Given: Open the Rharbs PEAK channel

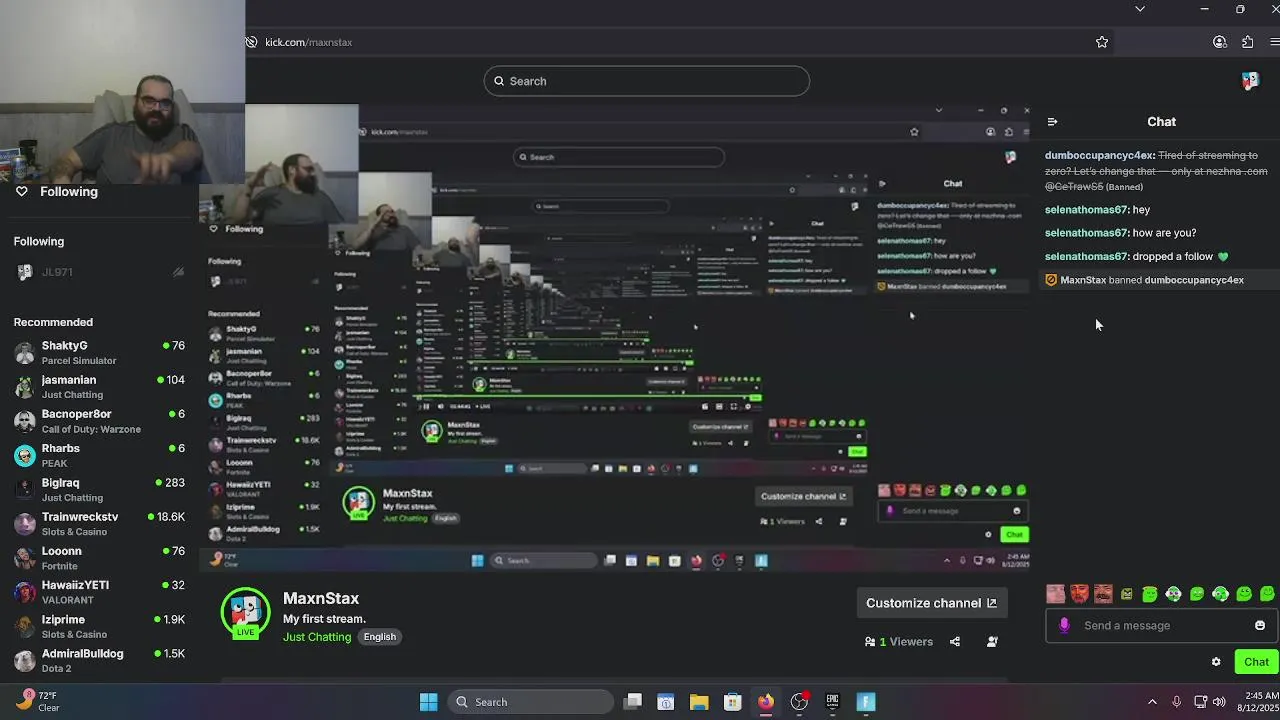Looking at the screenshot, I should 100,456.
